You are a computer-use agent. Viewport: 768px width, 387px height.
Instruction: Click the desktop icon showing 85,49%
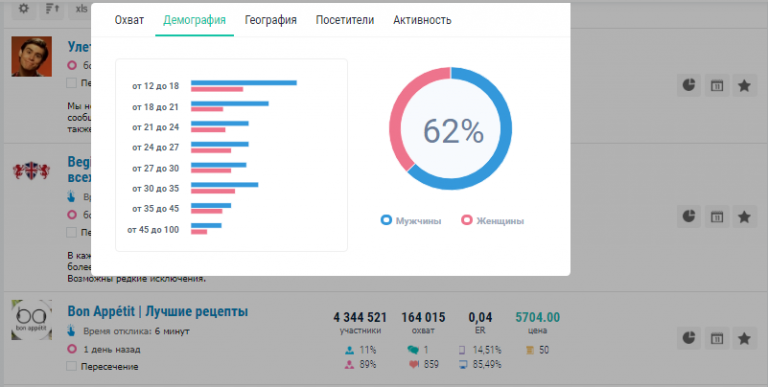(462, 364)
